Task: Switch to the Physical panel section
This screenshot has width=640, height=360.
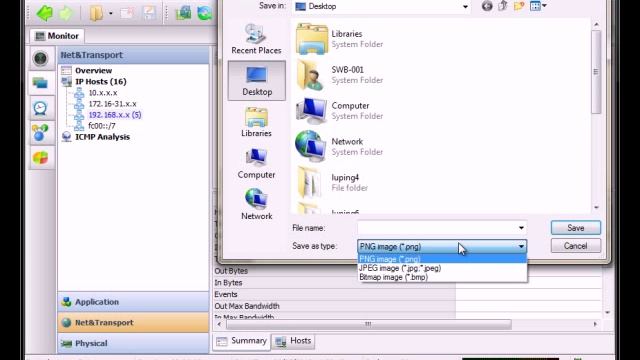Action: click(133, 343)
